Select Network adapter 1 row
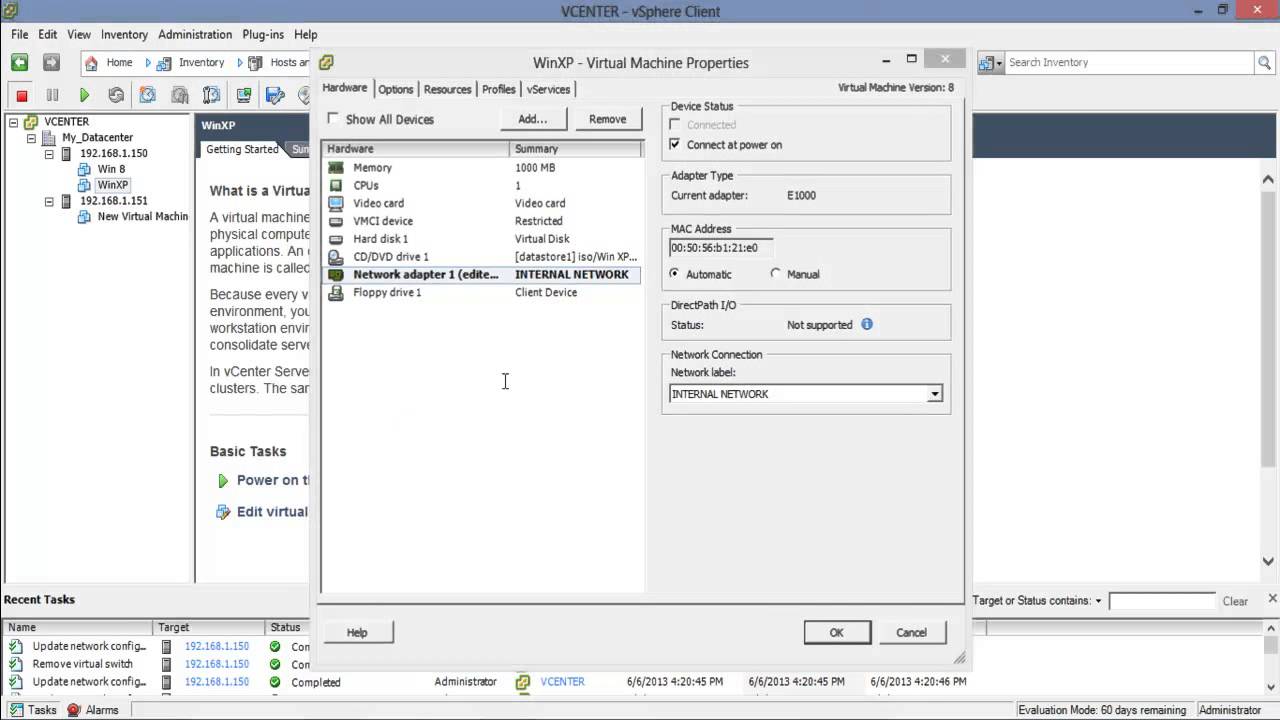 pyautogui.click(x=481, y=274)
